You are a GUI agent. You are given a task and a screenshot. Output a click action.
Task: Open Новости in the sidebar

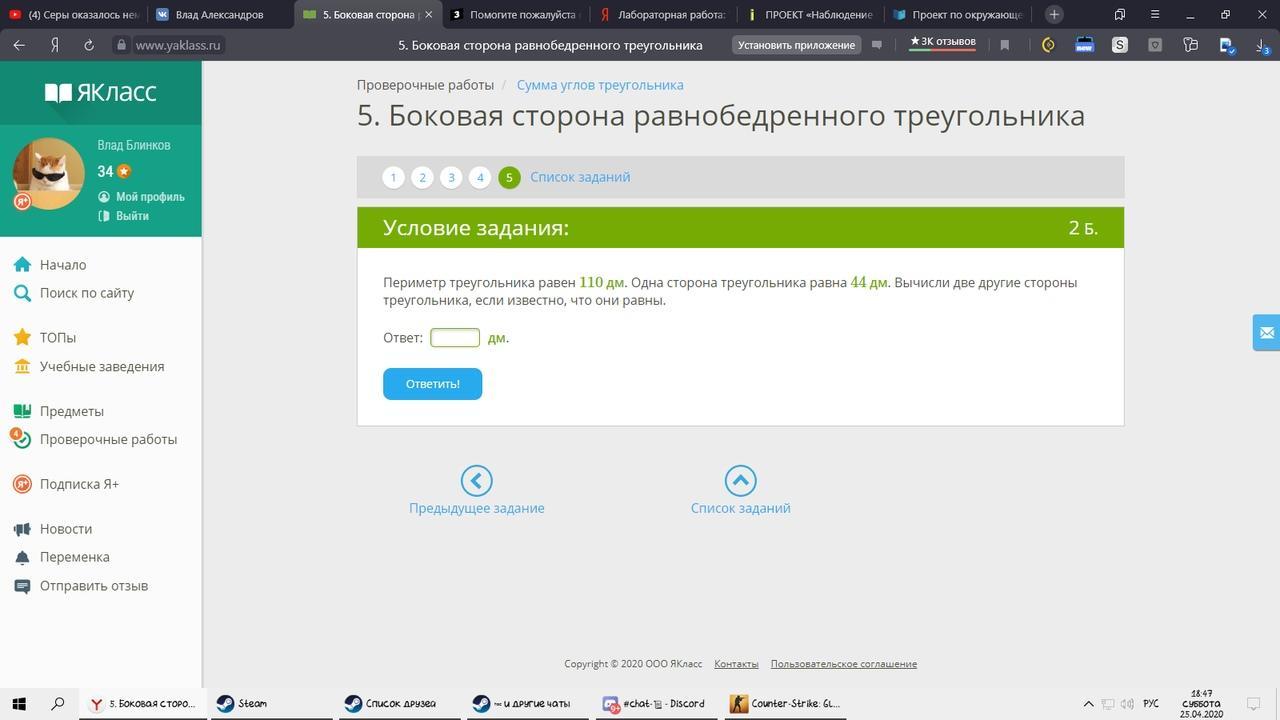66,529
